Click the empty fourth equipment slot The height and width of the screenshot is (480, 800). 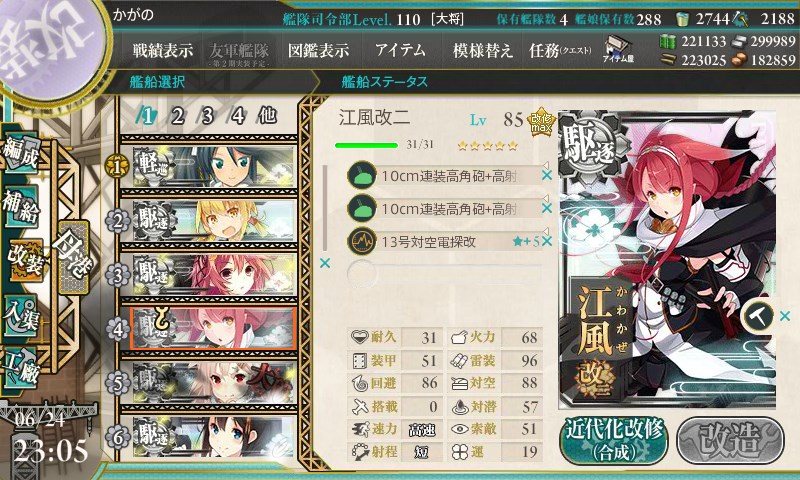444,273
